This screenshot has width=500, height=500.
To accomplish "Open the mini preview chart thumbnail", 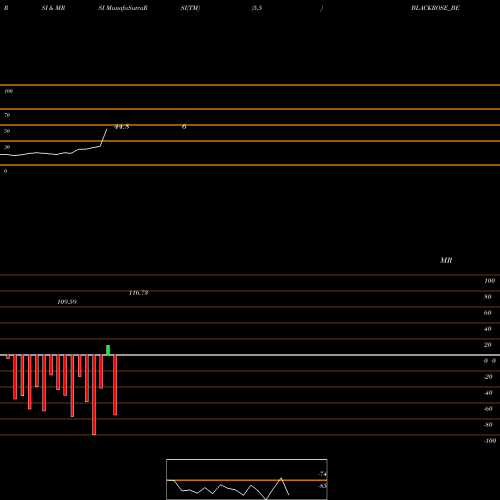I will [x=247, y=479].
